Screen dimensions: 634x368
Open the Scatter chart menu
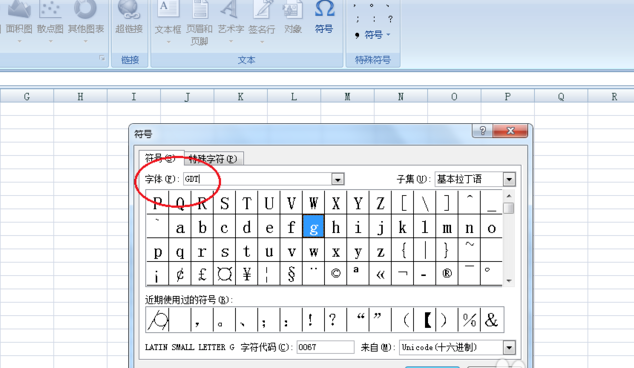point(50,22)
